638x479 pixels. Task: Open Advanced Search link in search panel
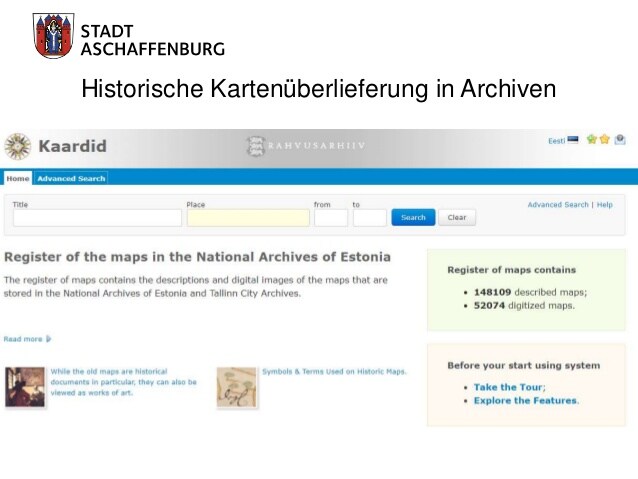pos(558,205)
